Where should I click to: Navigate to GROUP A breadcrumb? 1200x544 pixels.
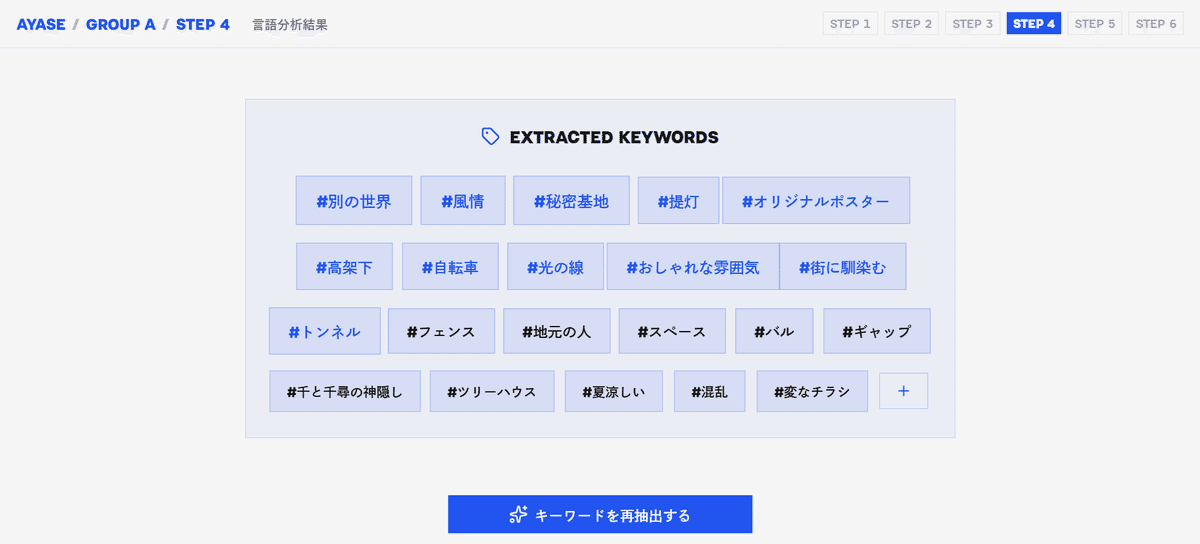(121, 24)
